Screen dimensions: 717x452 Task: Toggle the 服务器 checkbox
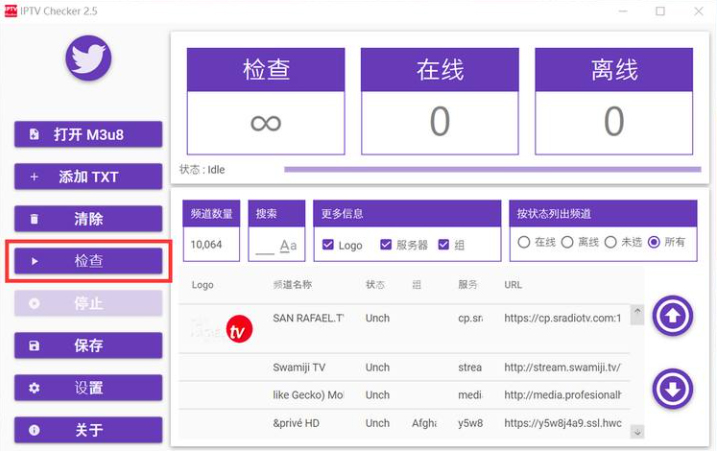pyautogui.click(x=386, y=245)
